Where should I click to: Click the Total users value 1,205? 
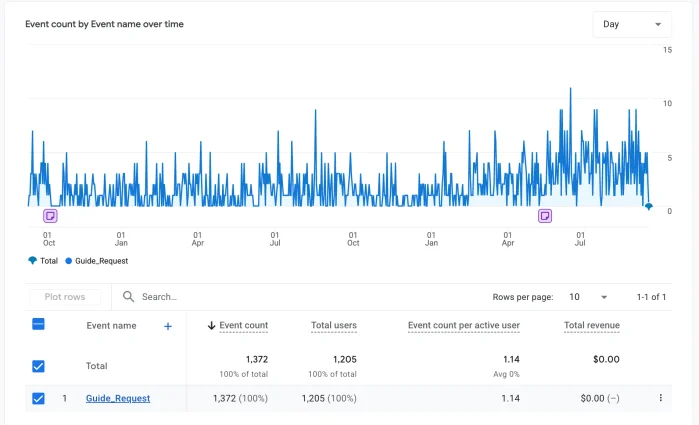[345, 359]
